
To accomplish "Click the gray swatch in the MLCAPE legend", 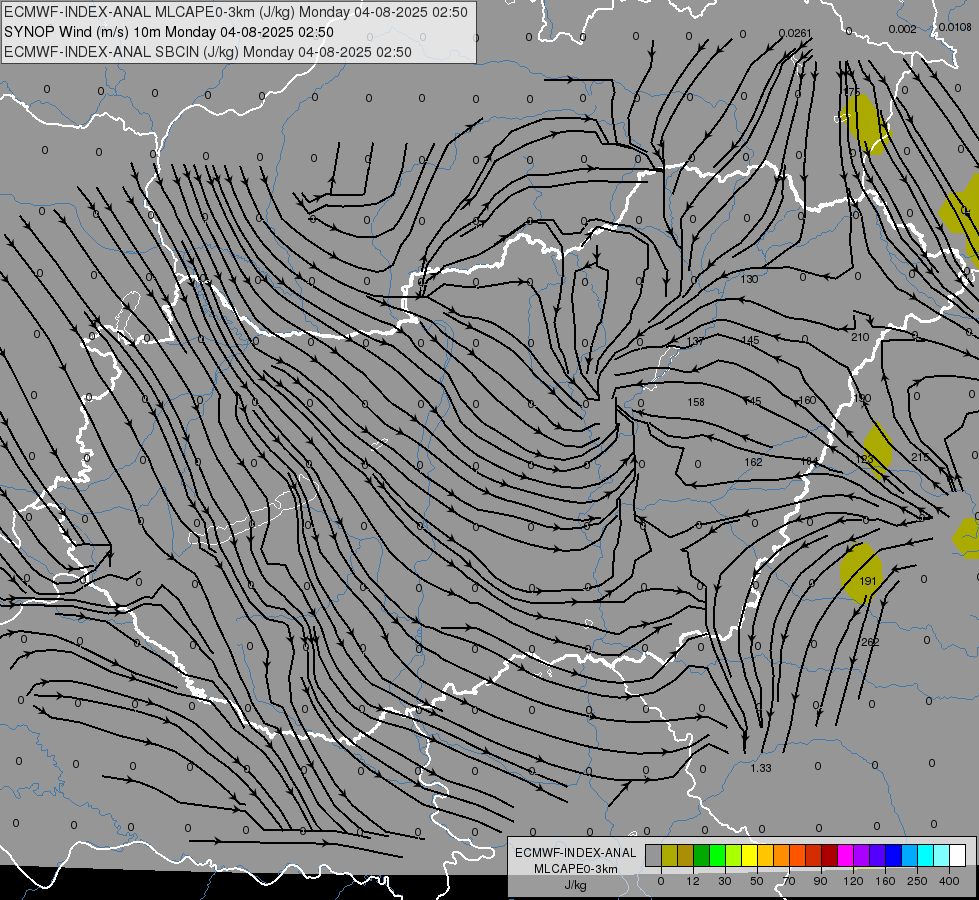I will point(654,855).
